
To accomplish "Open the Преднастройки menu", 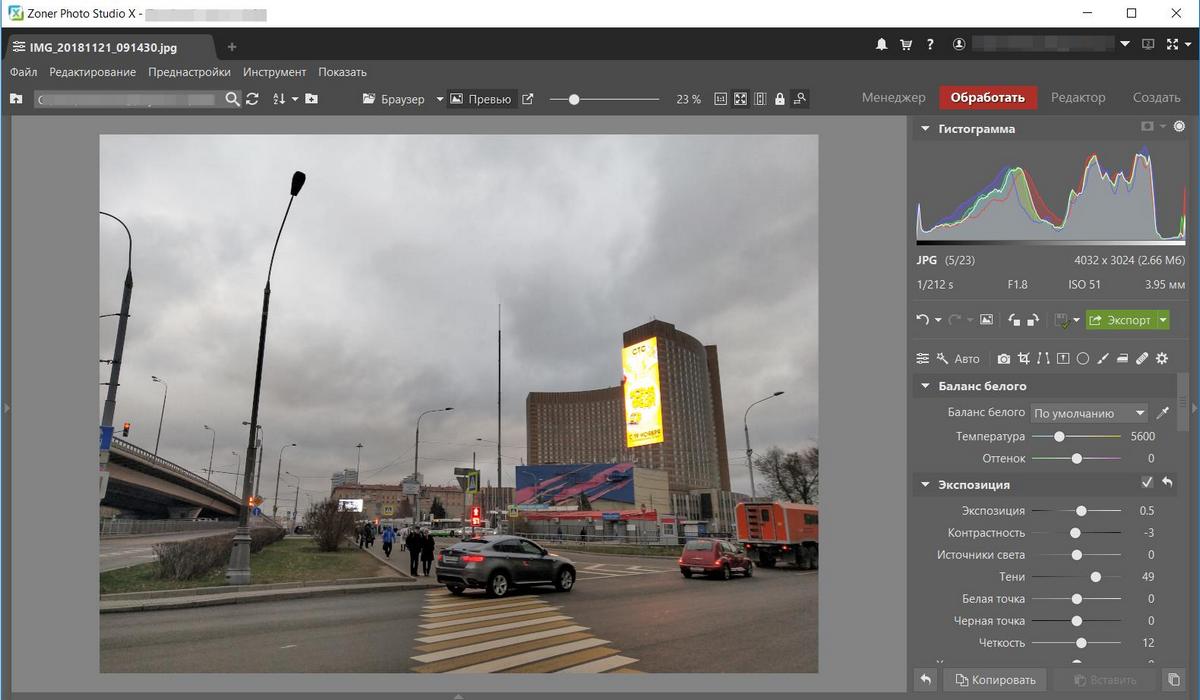I will point(187,71).
